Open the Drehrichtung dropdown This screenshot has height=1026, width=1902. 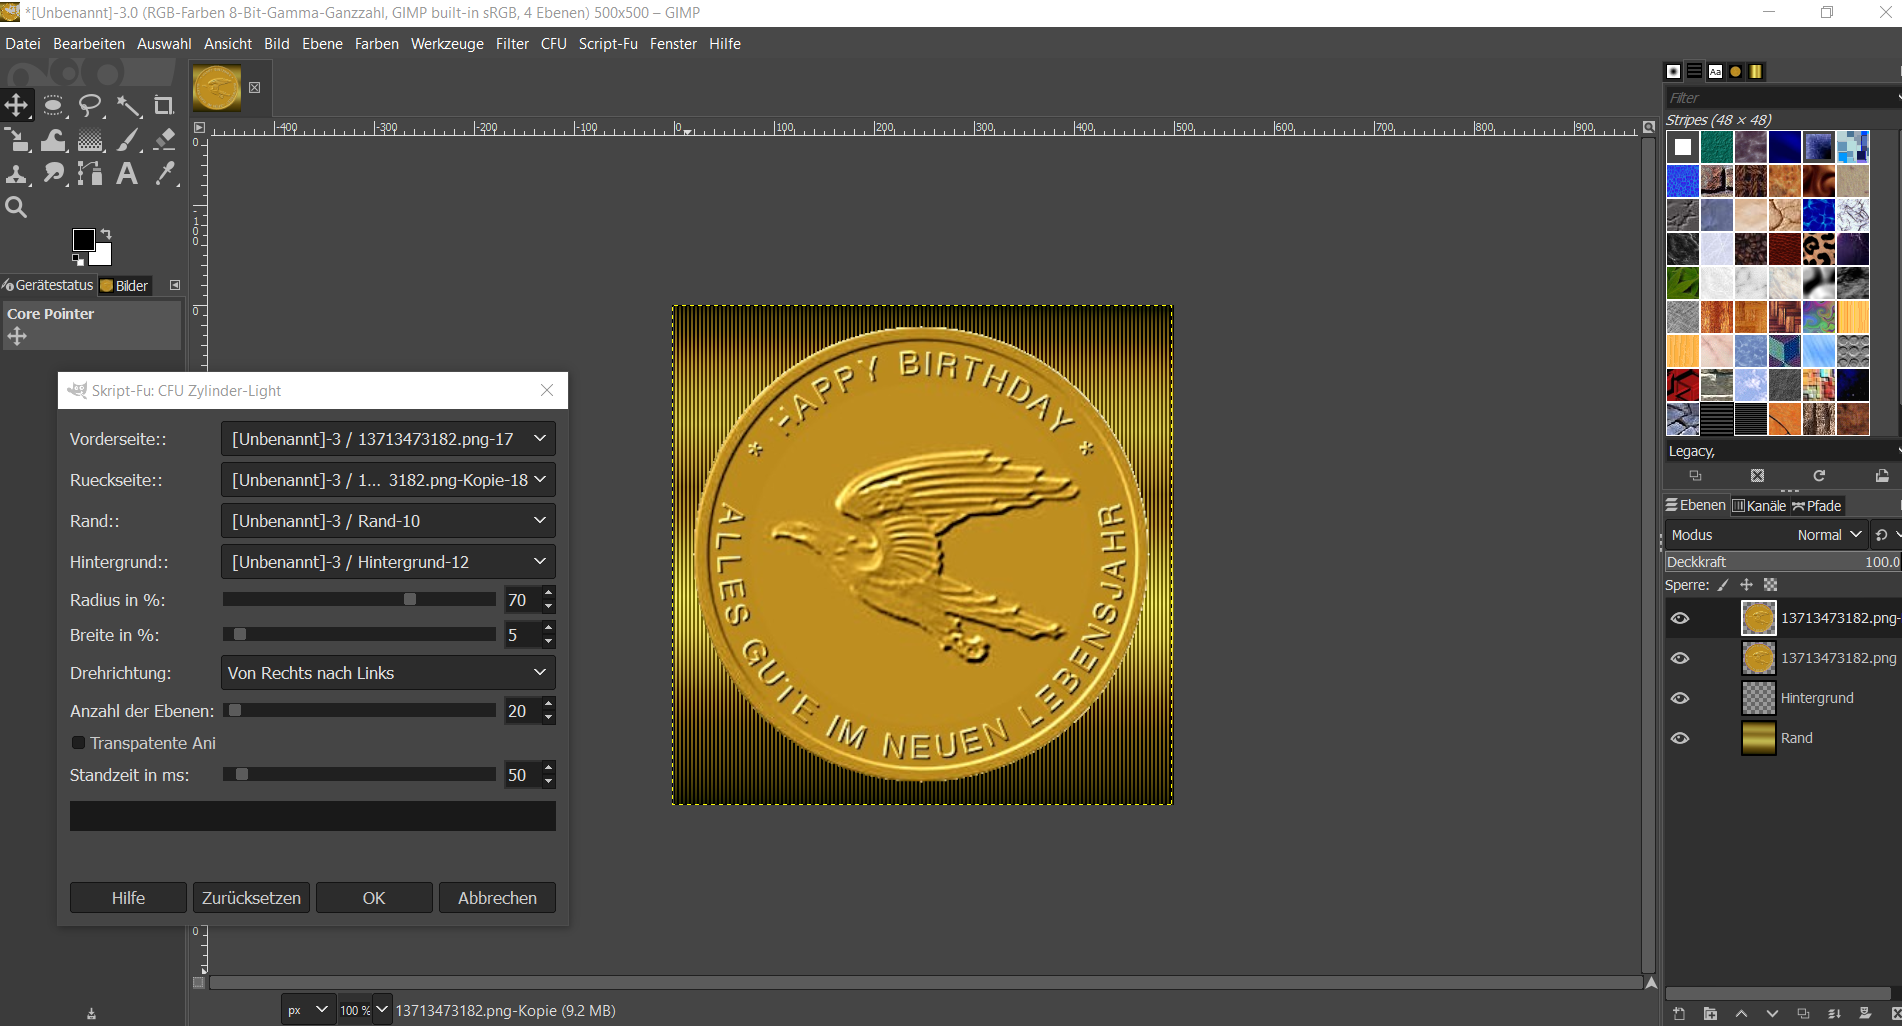pos(388,673)
